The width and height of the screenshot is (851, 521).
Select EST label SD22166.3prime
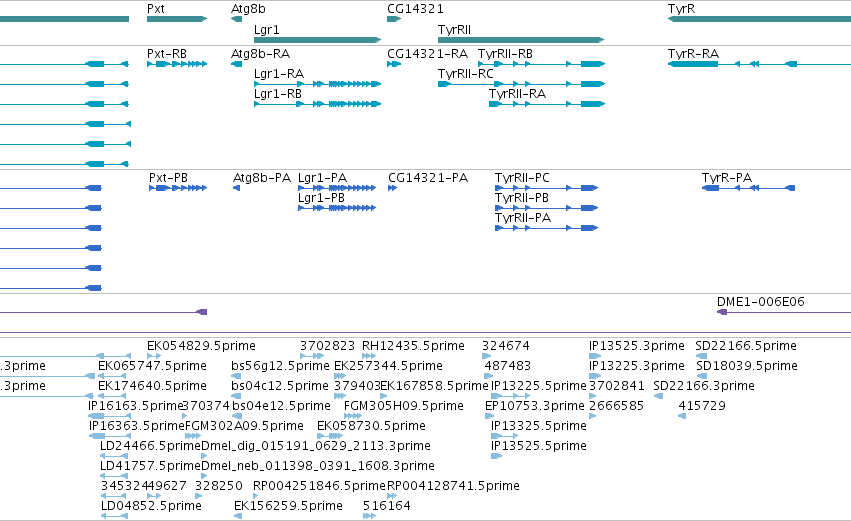[x=704, y=386]
